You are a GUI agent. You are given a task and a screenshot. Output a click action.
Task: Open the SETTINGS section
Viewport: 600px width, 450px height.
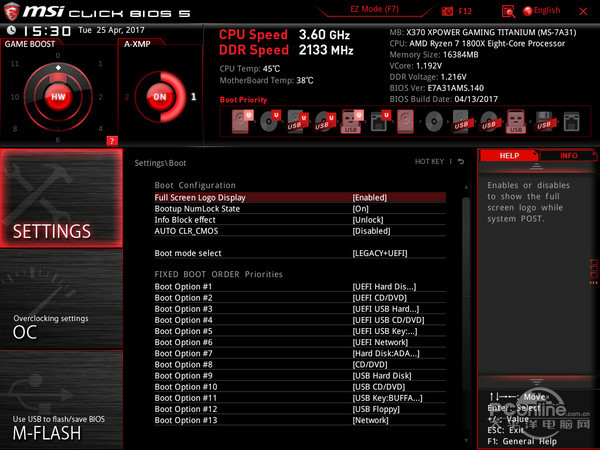[61, 198]
